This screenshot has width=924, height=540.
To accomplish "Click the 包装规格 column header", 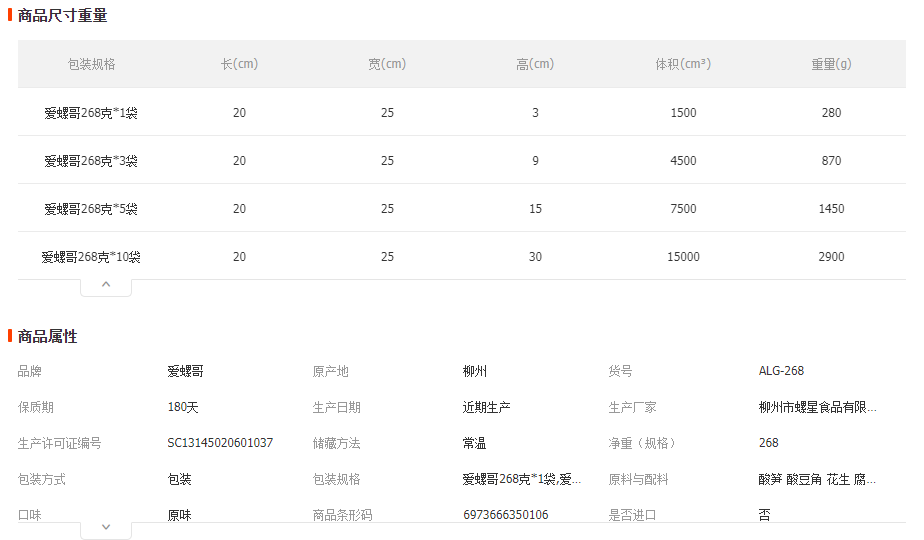I will [91, 64].
